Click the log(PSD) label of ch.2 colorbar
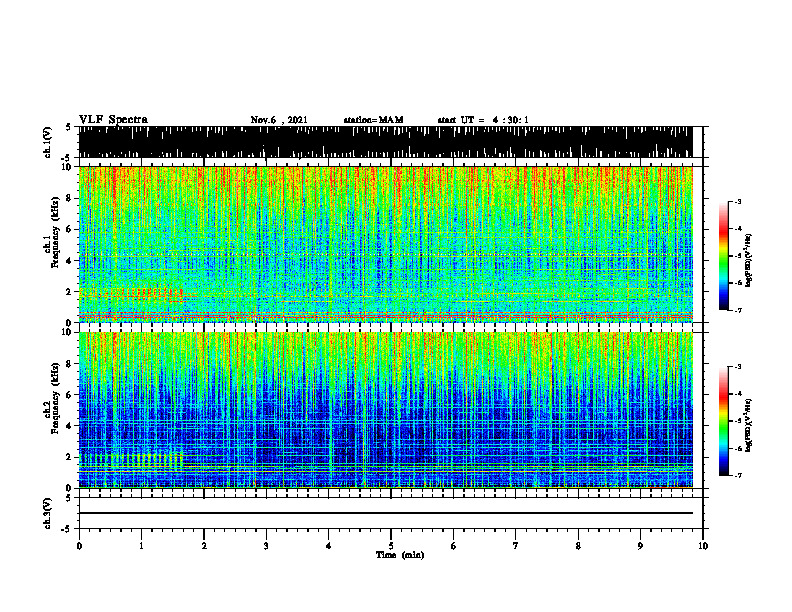The image size is (792, 612). click(x=749, y=425)
